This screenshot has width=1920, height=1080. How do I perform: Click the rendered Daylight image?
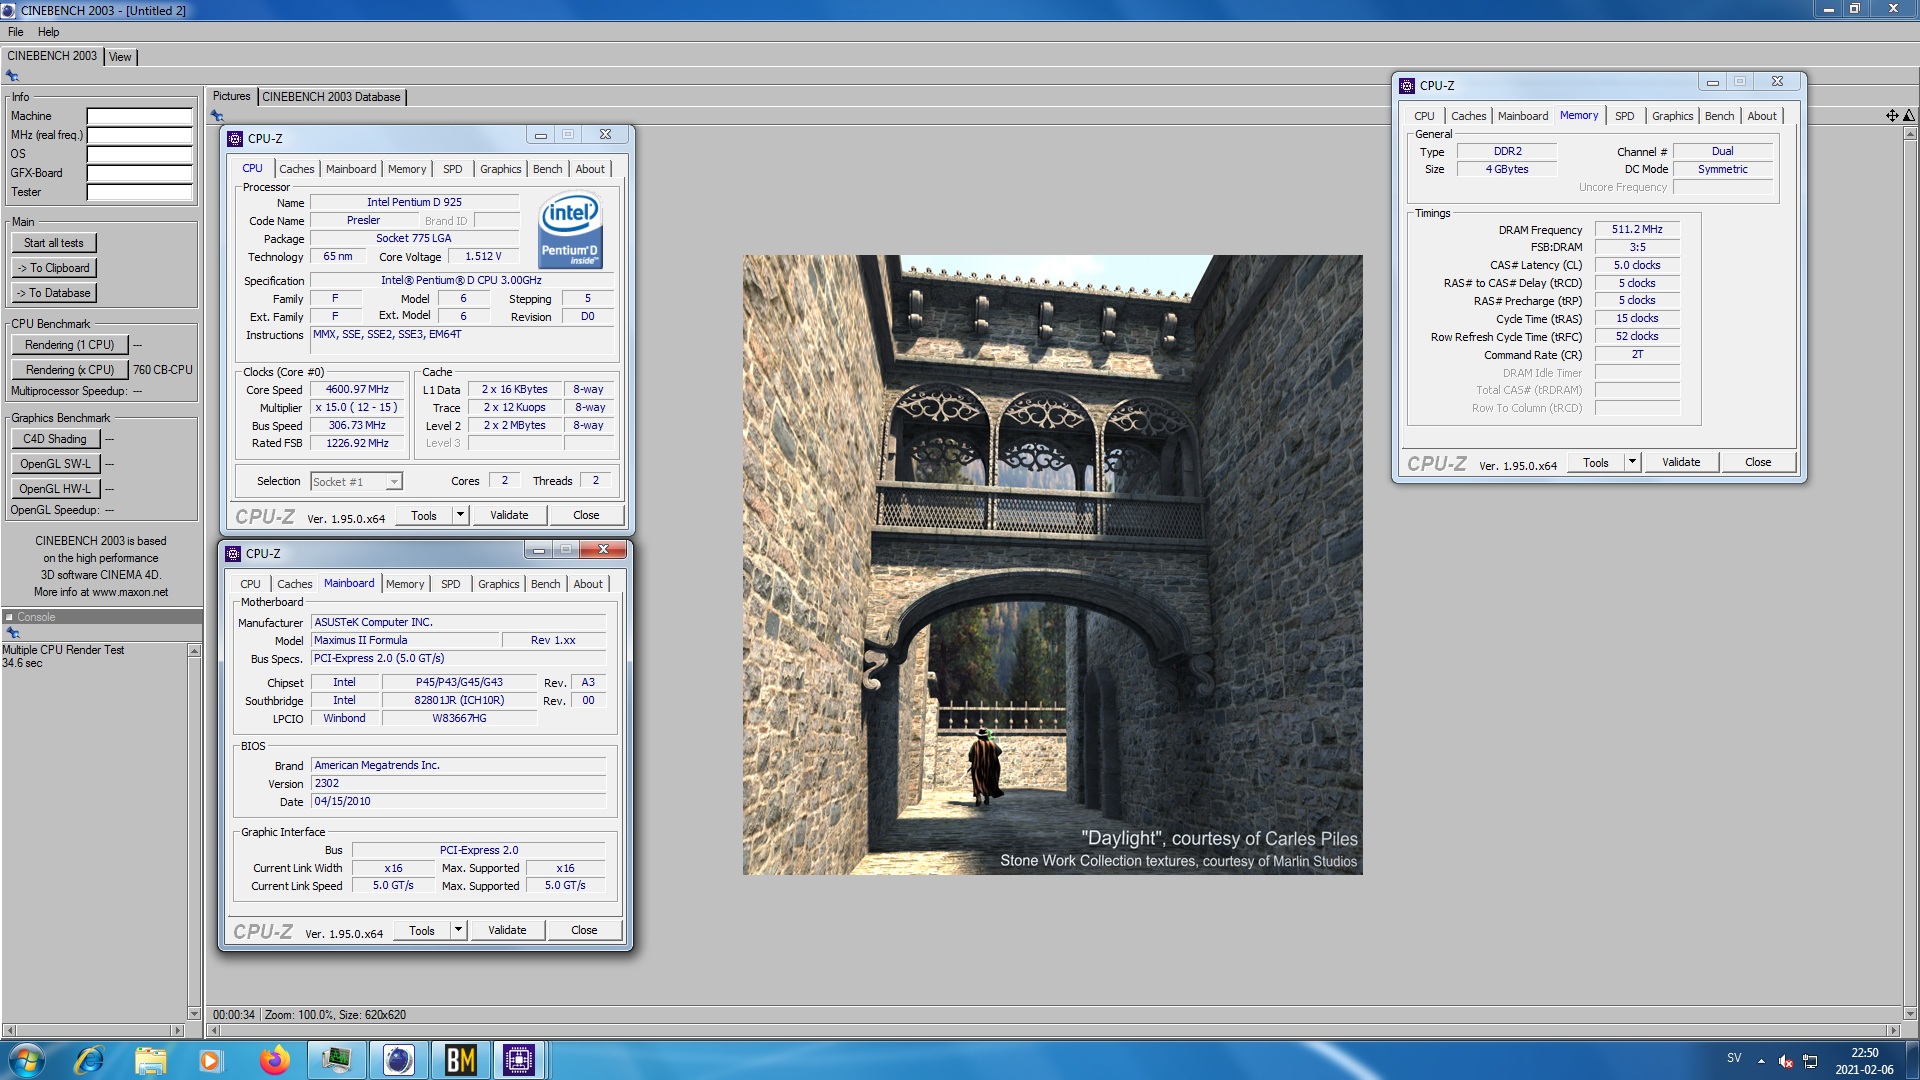tap(1052, 565)
